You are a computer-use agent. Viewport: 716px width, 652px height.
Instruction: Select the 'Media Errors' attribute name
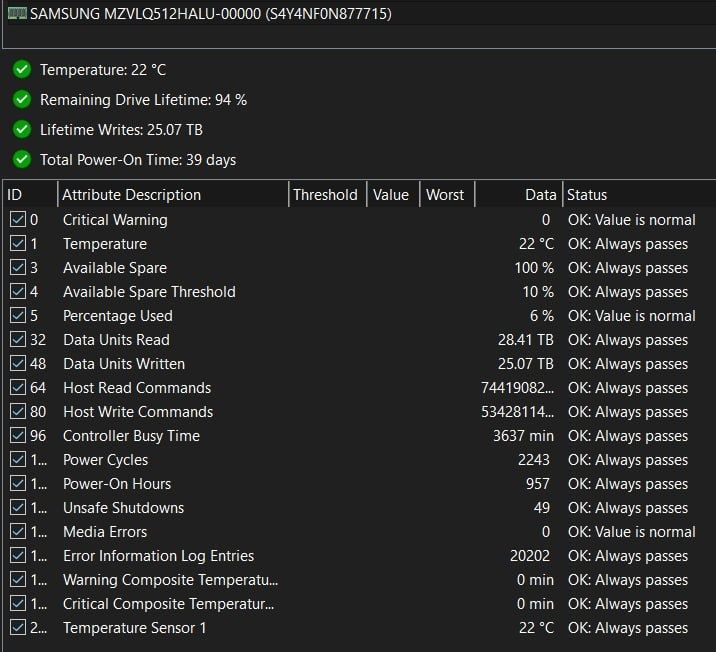pos(105,532)
